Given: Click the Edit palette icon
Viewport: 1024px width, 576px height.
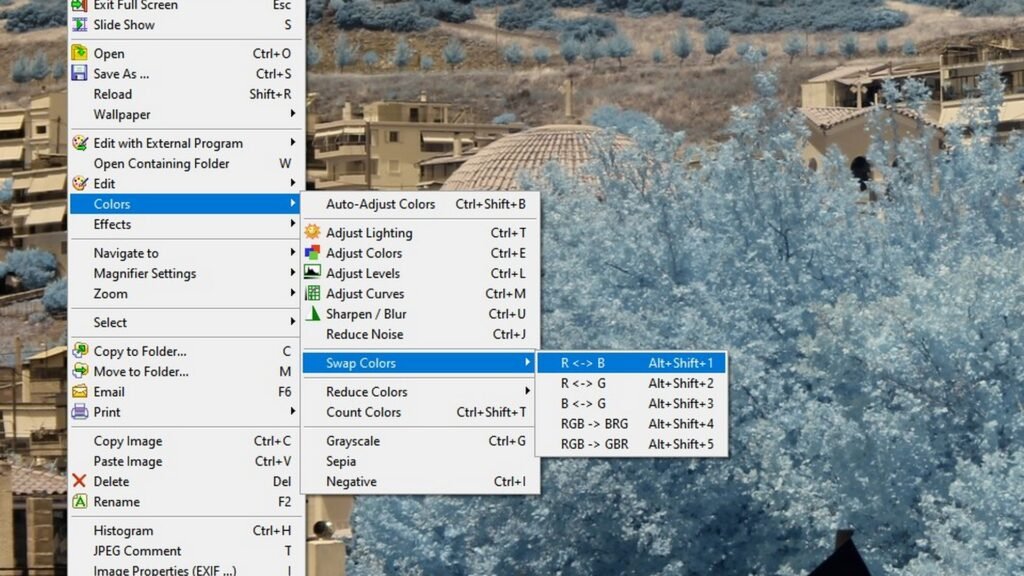Looking at the screenshot, I should click(80, 183).
